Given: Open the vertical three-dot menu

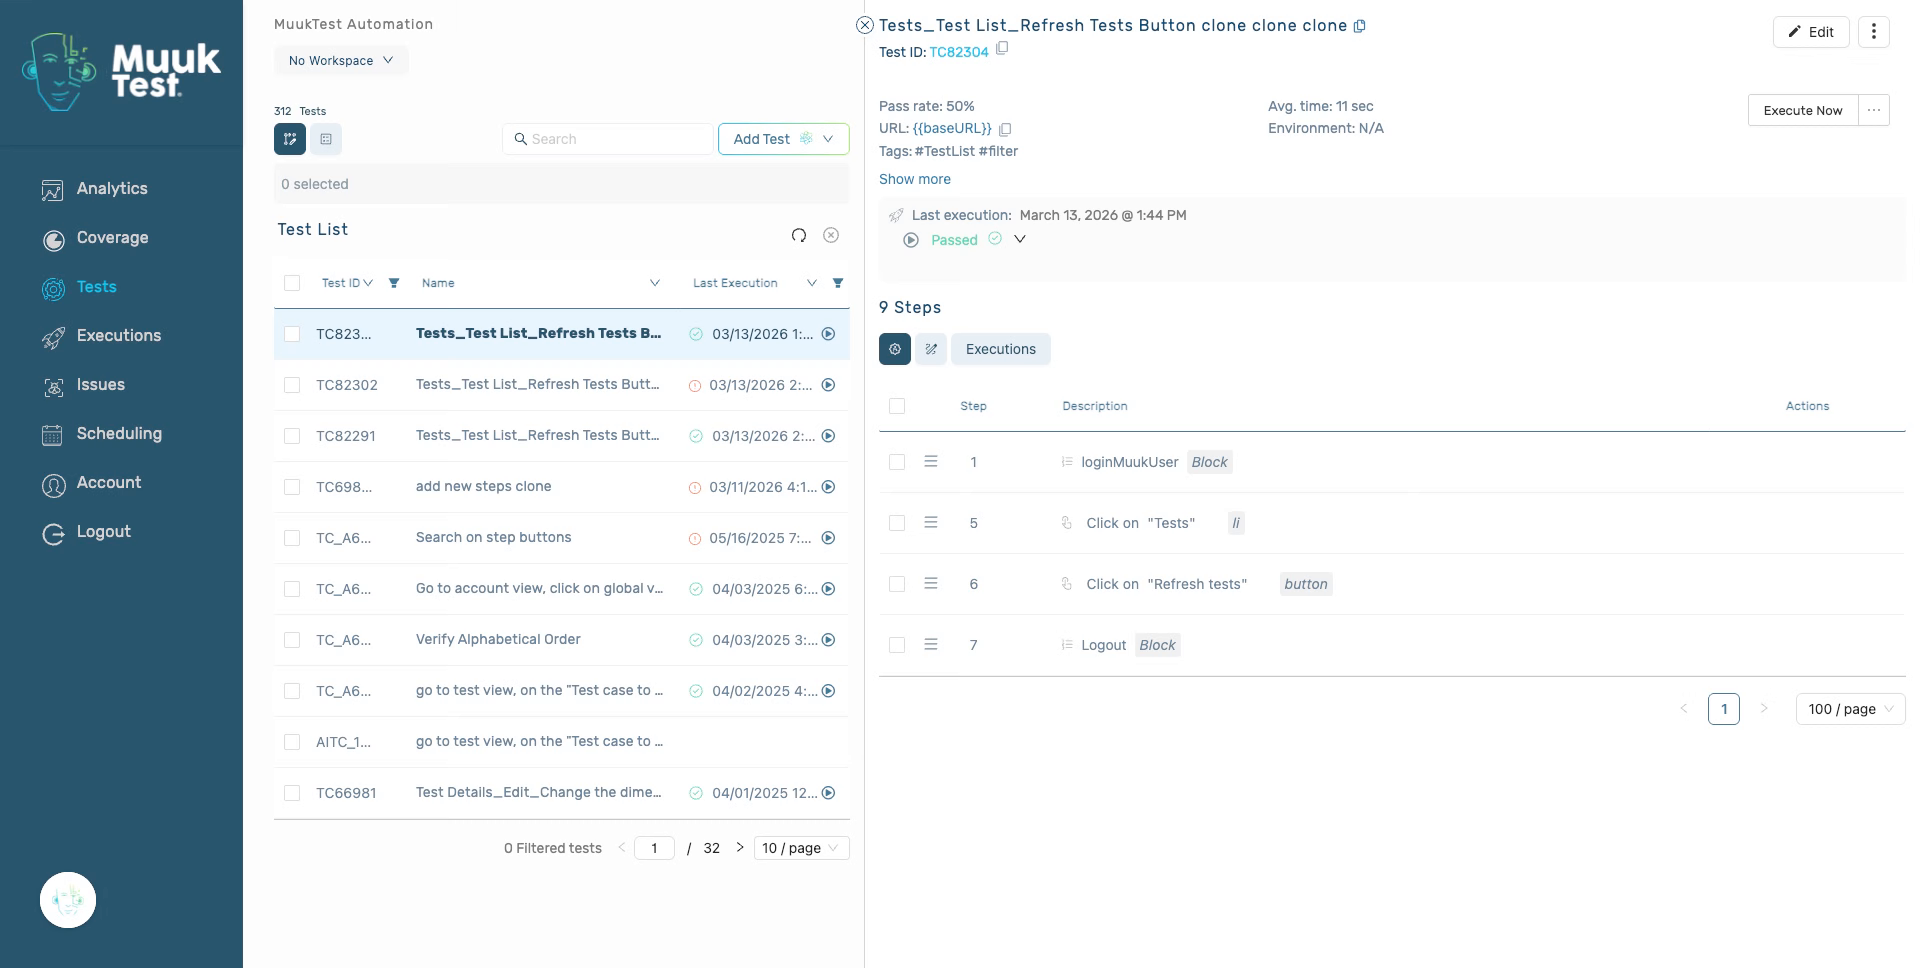Looking at the screenshot, I should [1874, 32].
